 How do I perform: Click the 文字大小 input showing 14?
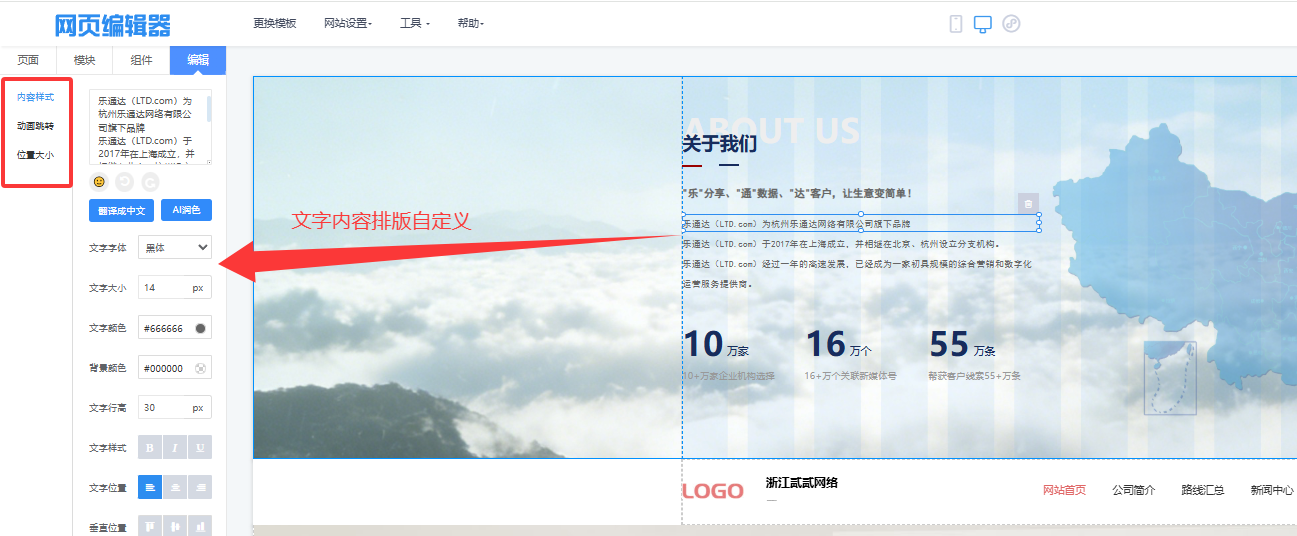pos(175,288)
